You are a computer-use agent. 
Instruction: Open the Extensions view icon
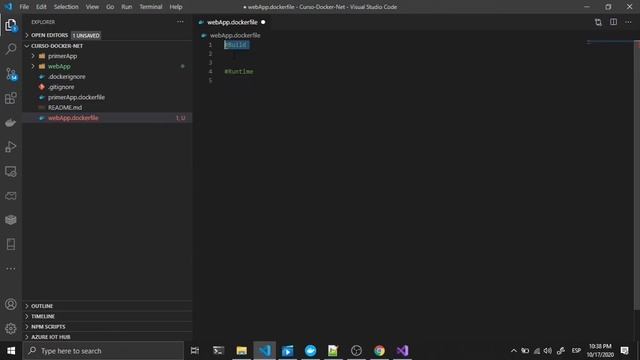11,98
